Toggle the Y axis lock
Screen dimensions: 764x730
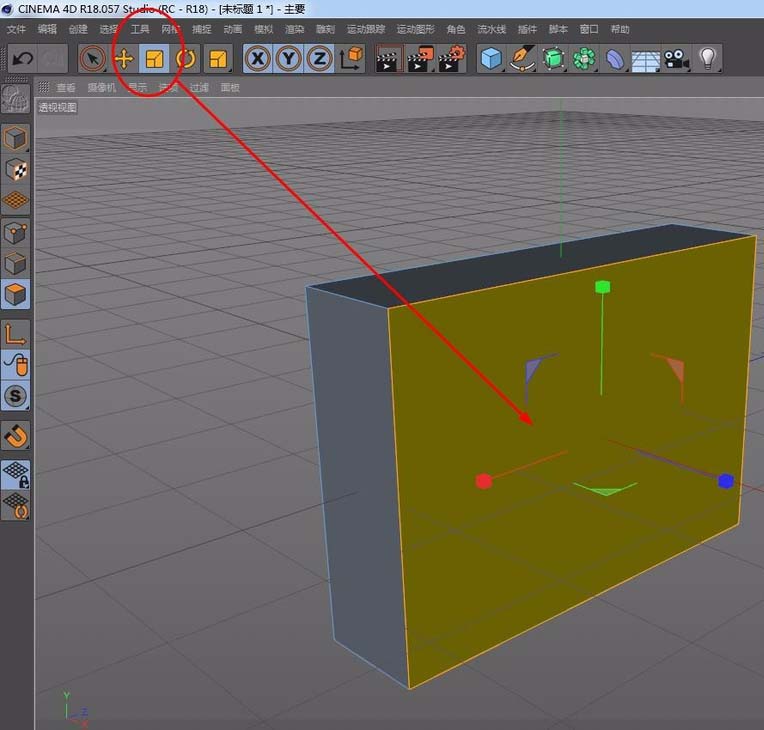point(289,59)
